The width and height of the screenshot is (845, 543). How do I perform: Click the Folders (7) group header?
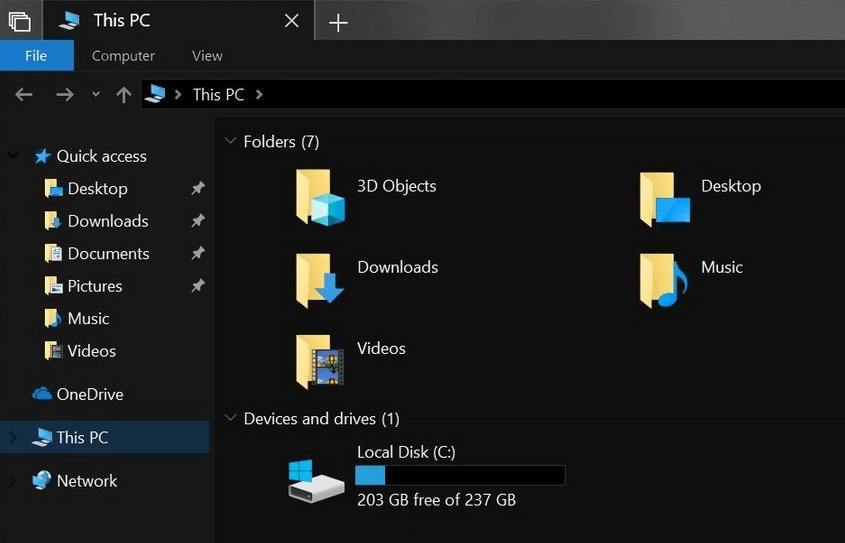(281, 142)
